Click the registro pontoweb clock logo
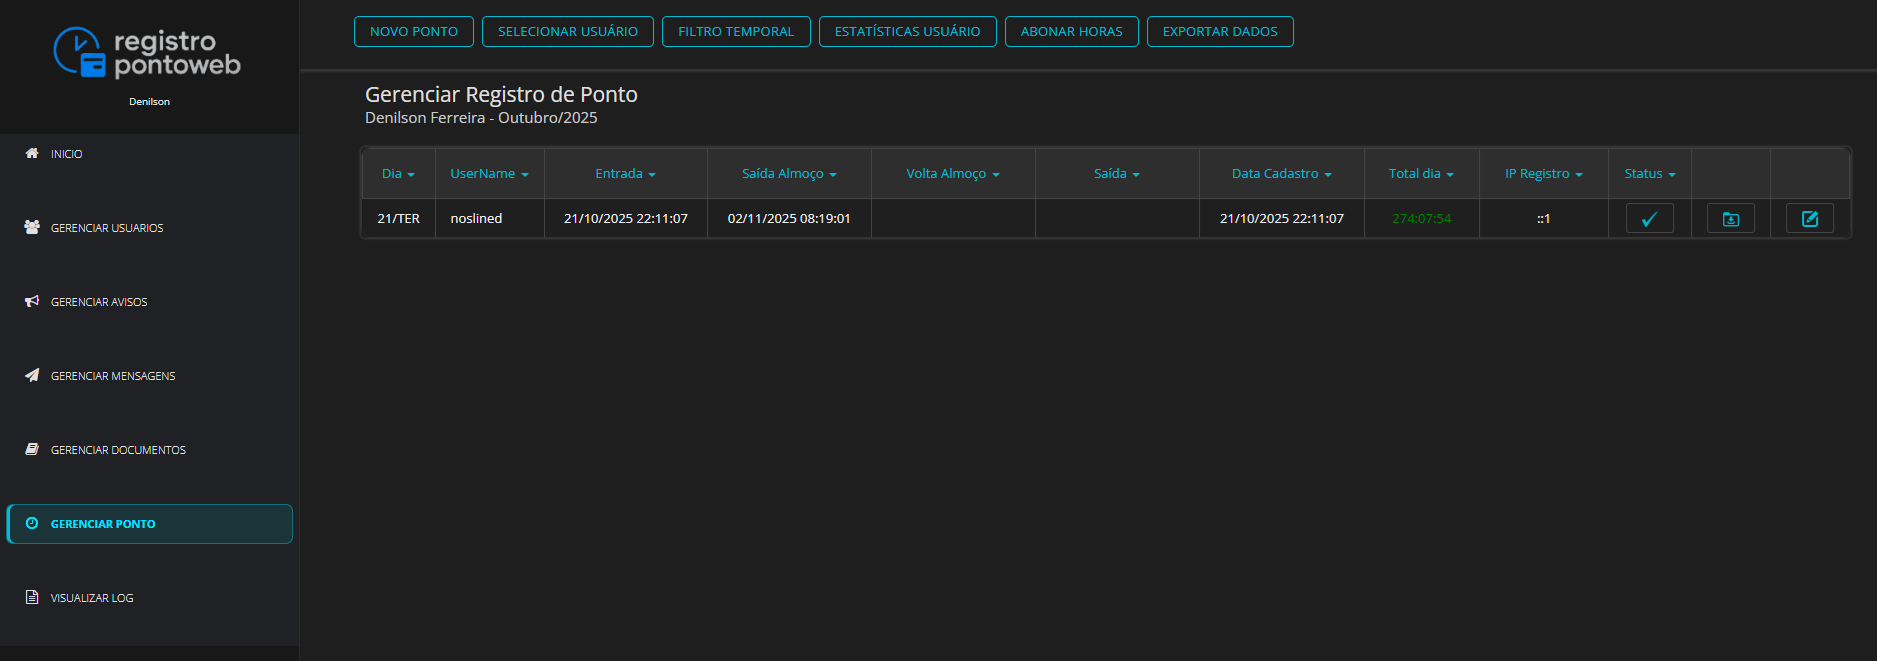Screen dimensions: 1877x661 coord(79,52)
